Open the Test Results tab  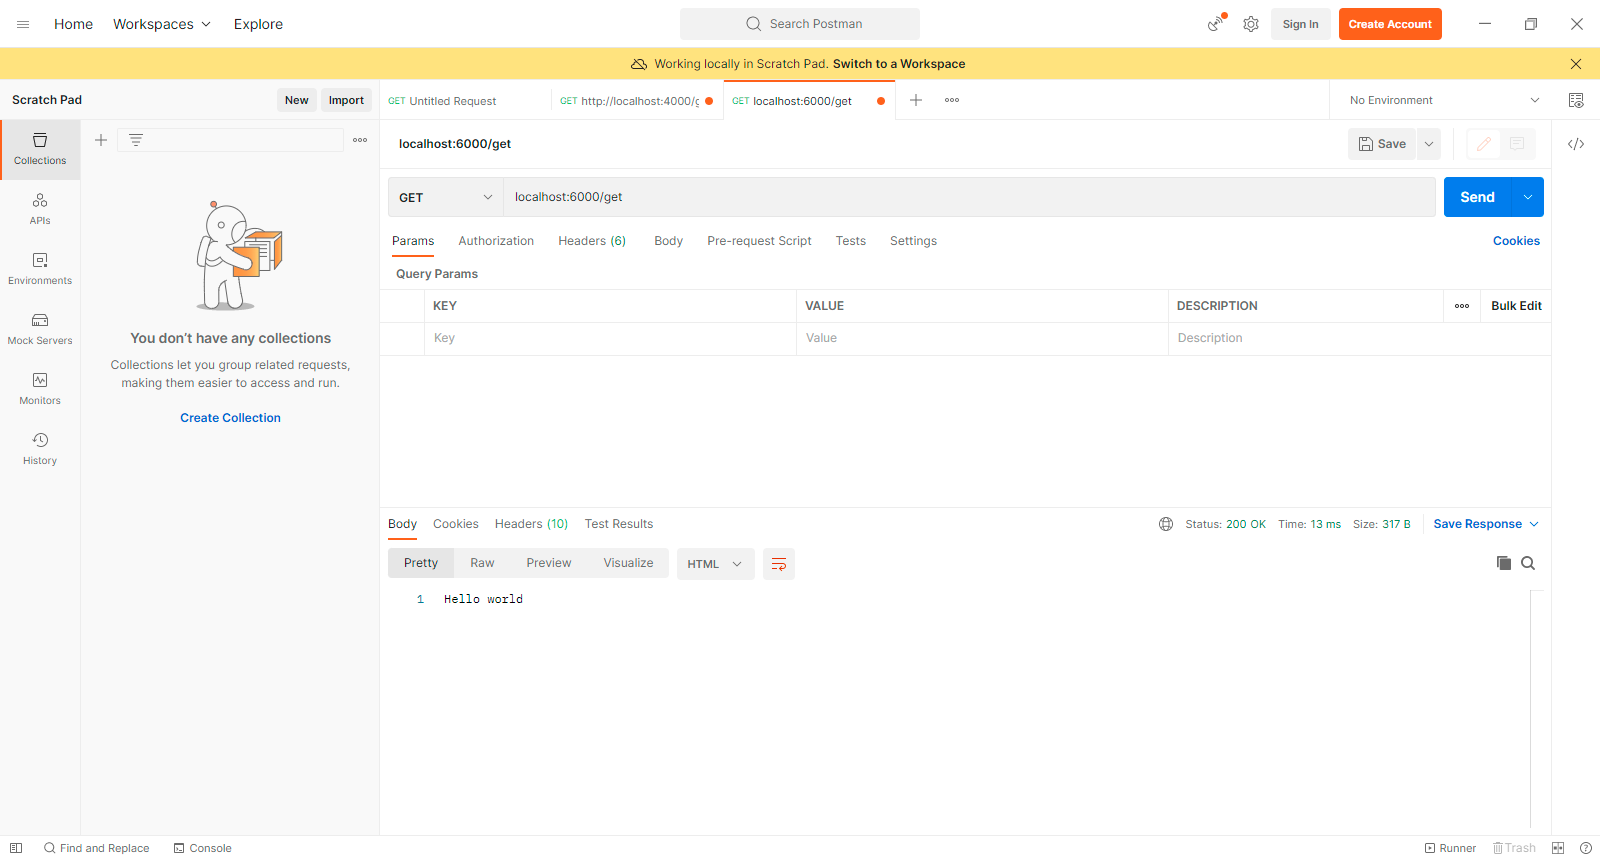[619, 524]
